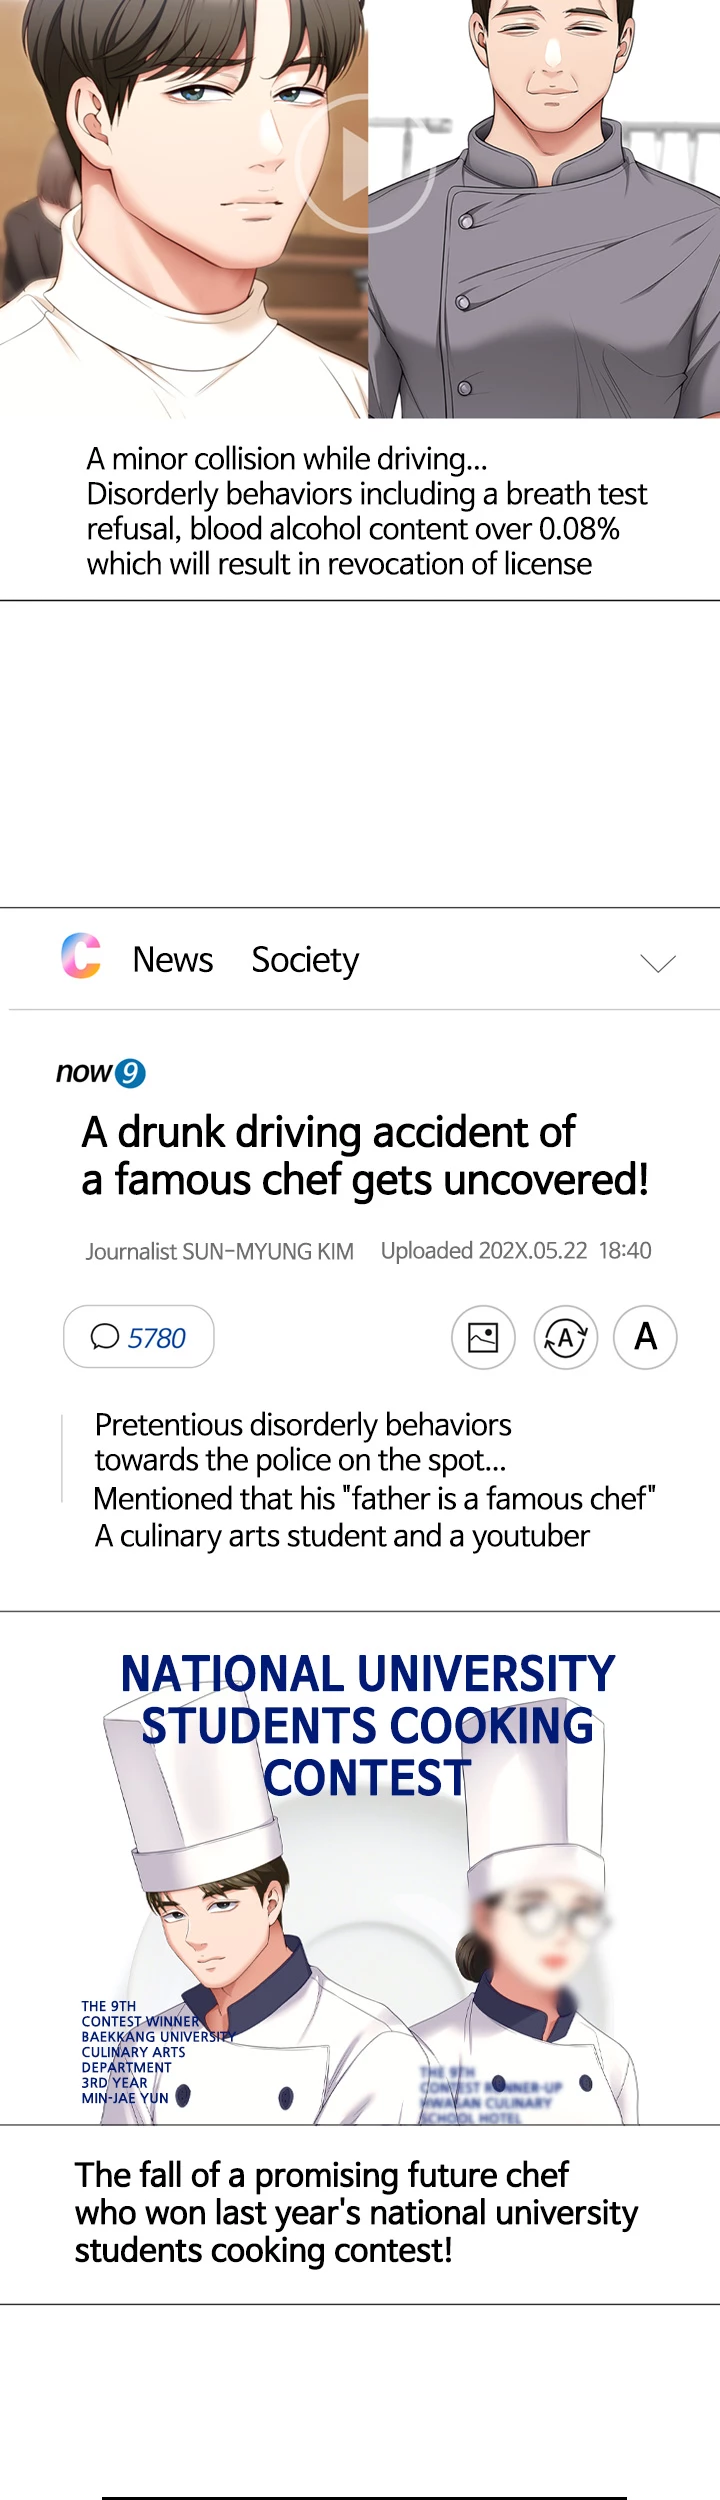Switch to the Society section tab
720x2500 pixels.
point(305,960)
